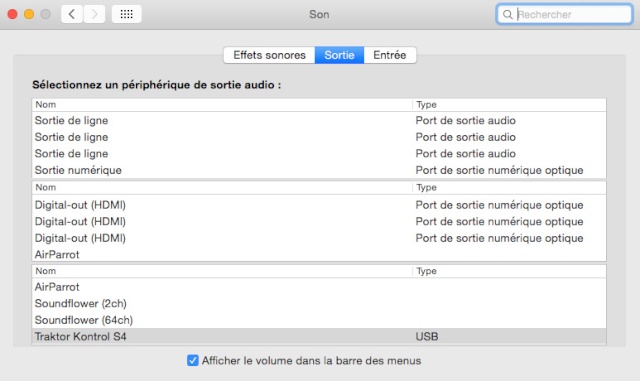Select the first Digital-out (HDMI) device

319,205
